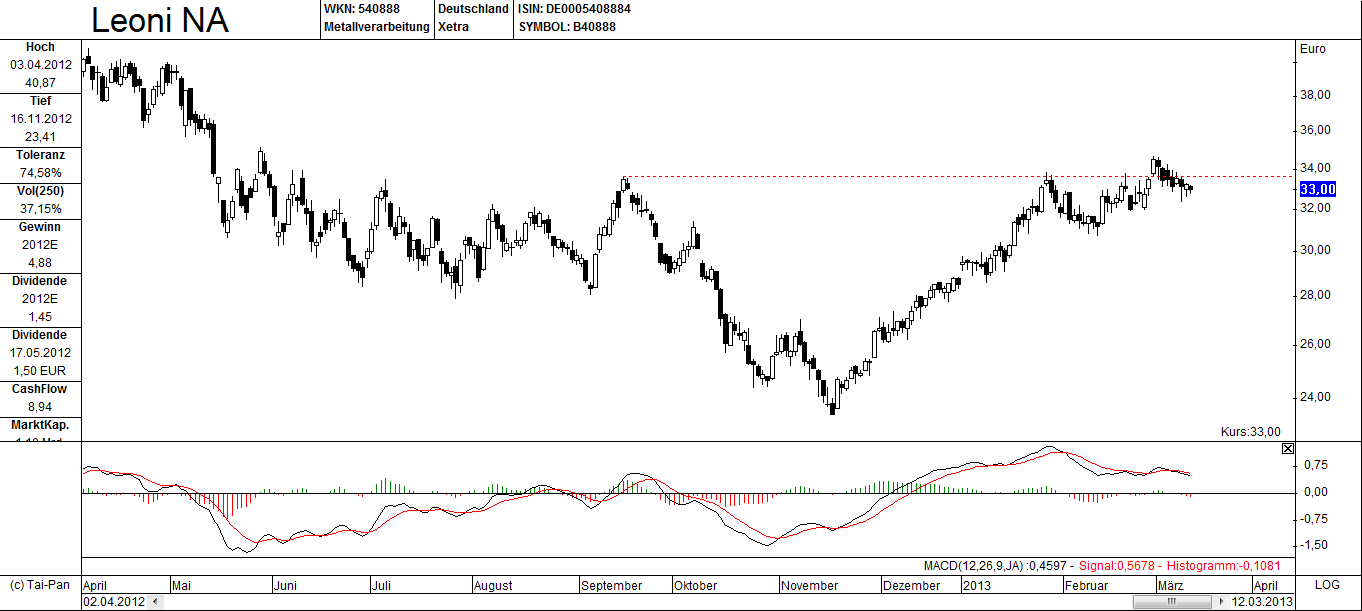Click the low value 23,41
The width and height of the screenshot is (1362, 611).
pyautogui.click(x=41, y=137)
